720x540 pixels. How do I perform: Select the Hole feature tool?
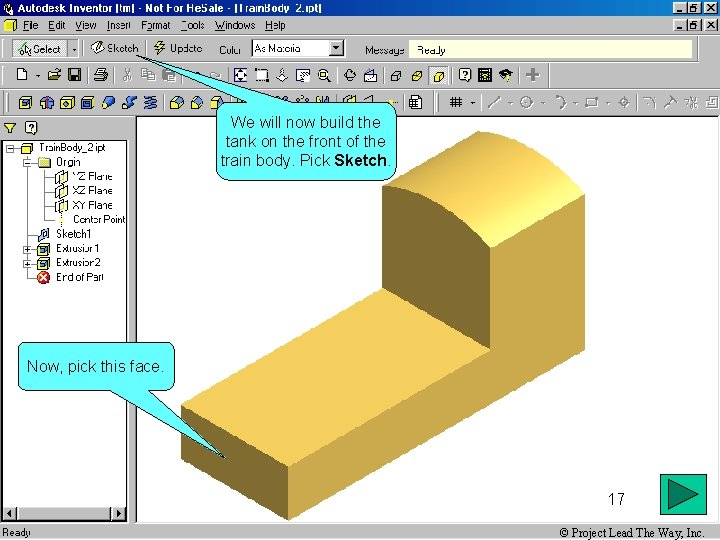[67, 102]
